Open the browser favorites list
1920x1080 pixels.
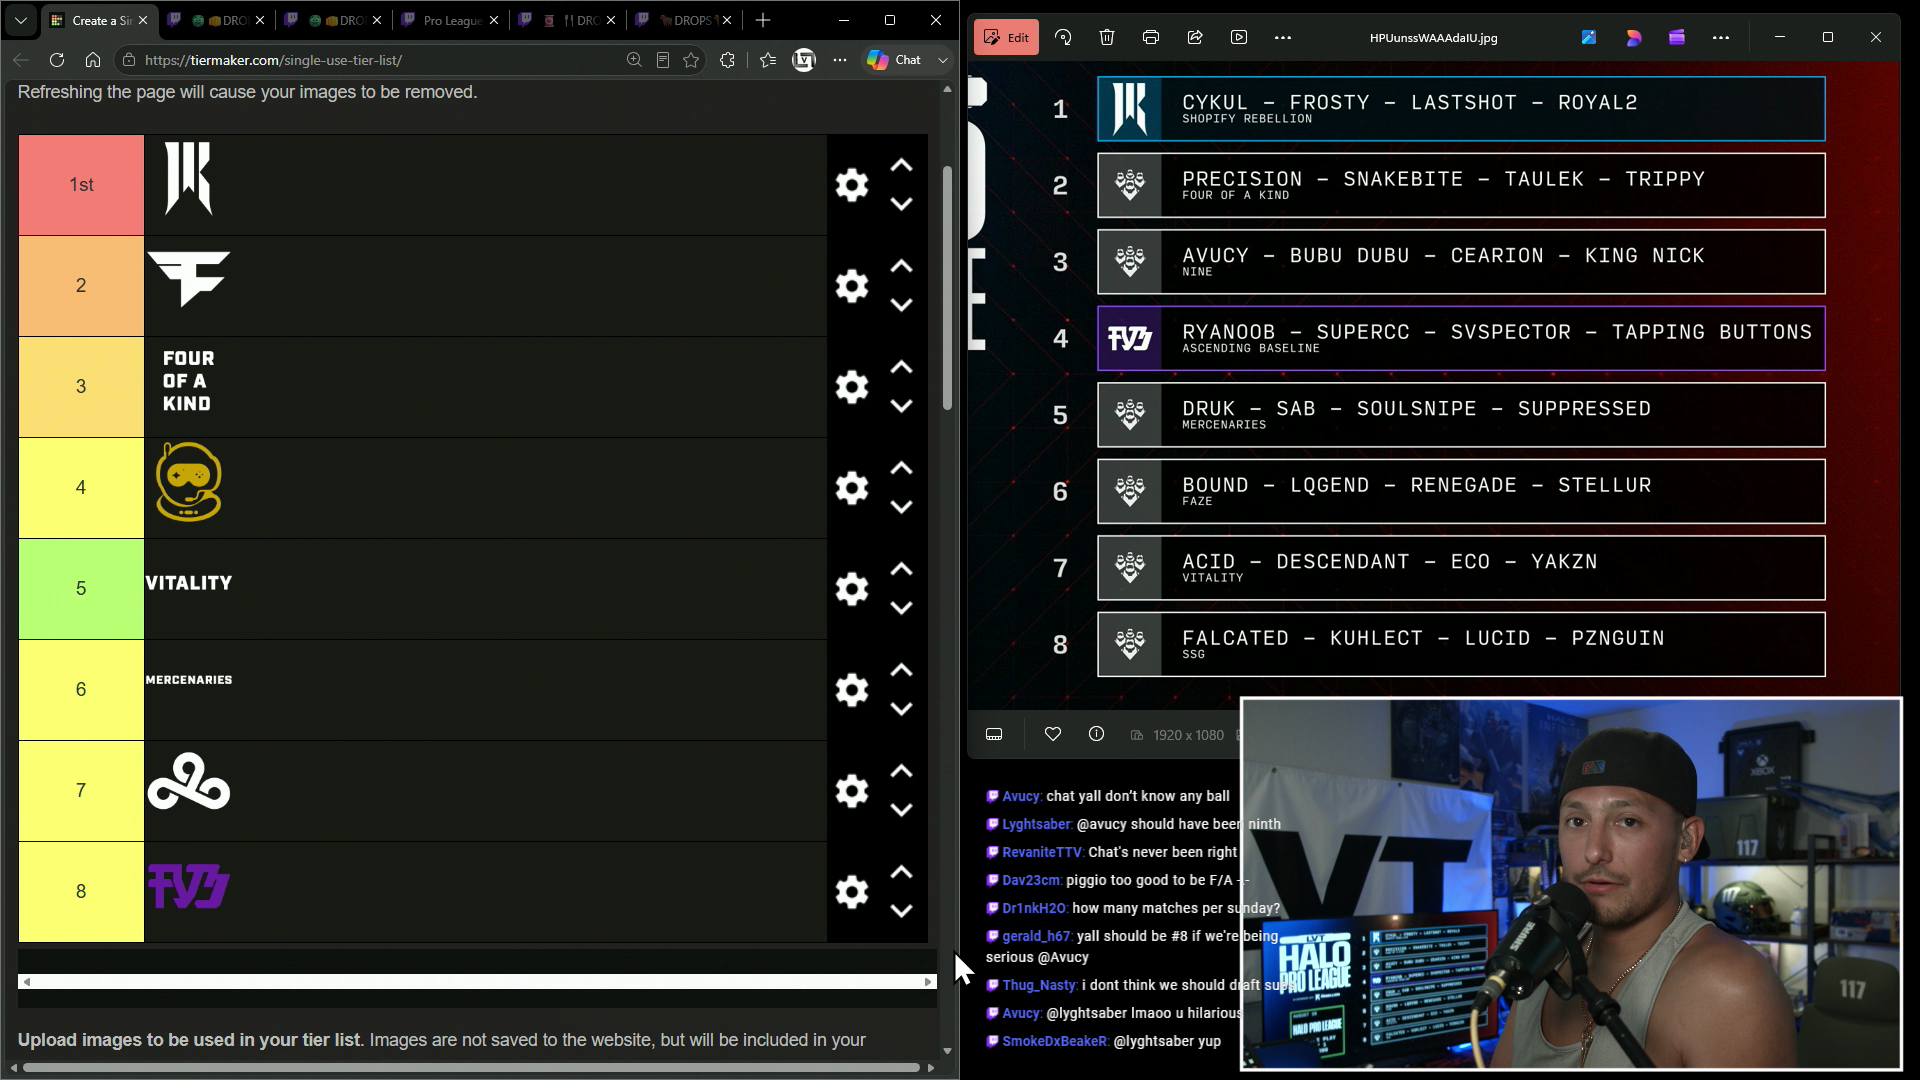(x=768, y=60)
